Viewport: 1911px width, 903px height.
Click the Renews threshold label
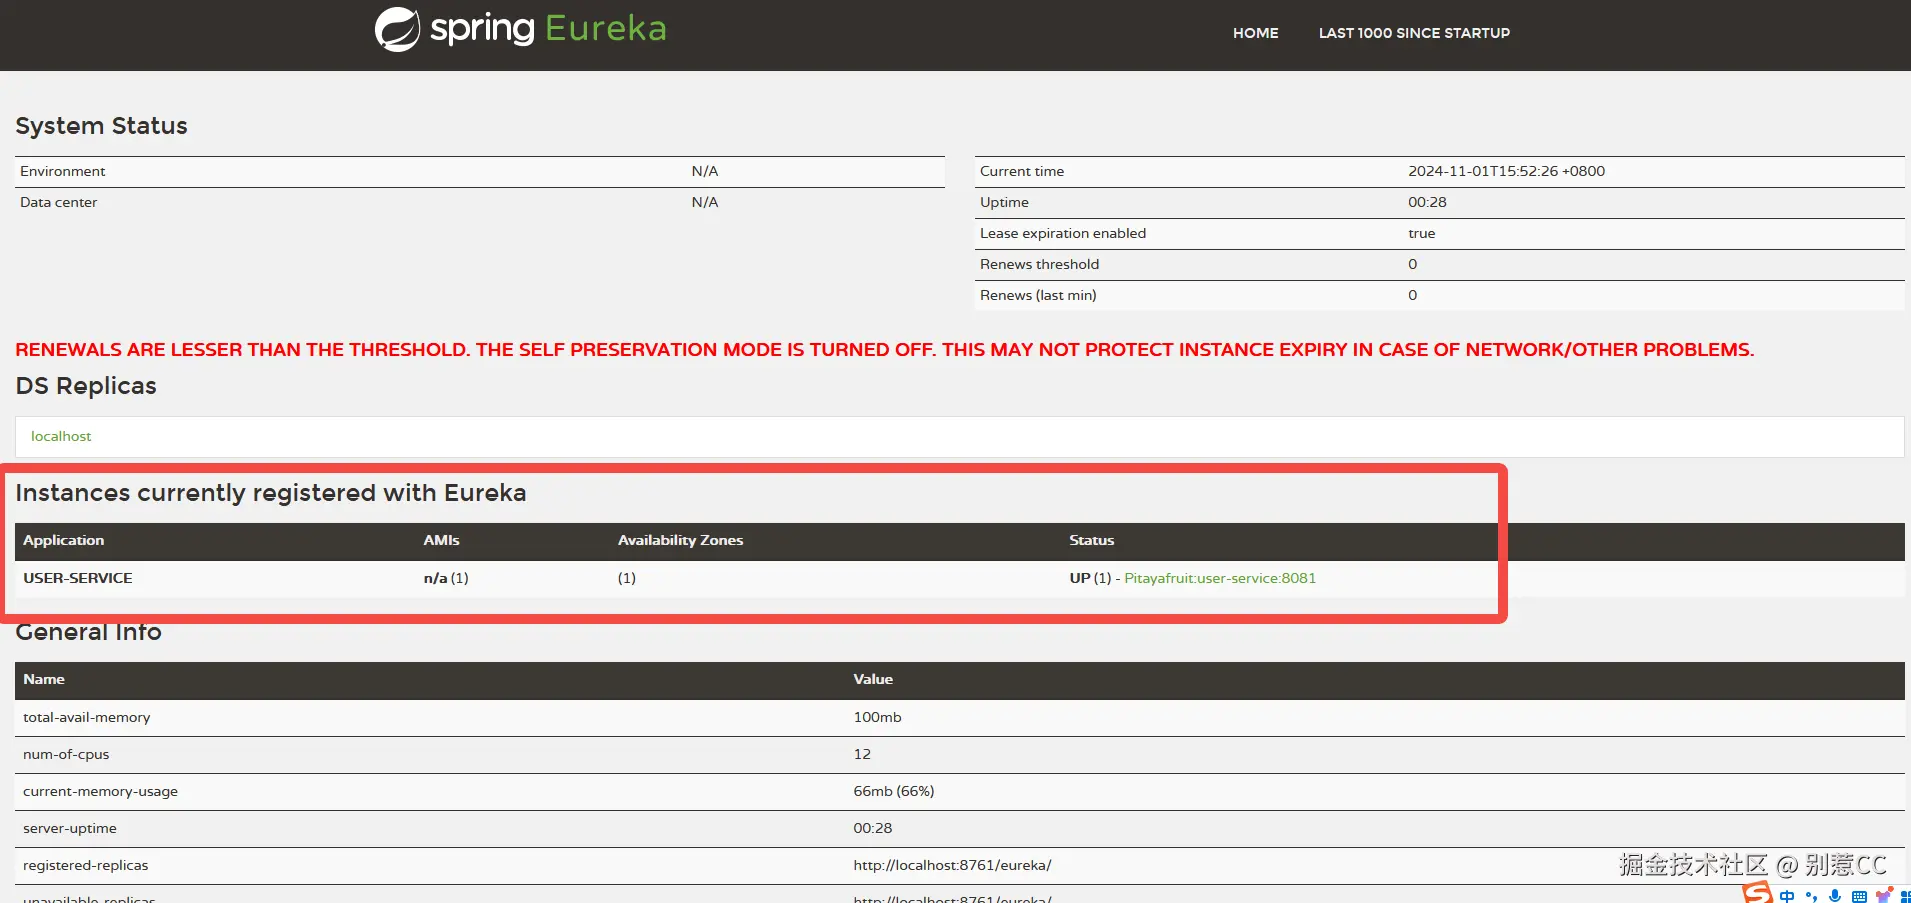click(x=1039, y=264)
